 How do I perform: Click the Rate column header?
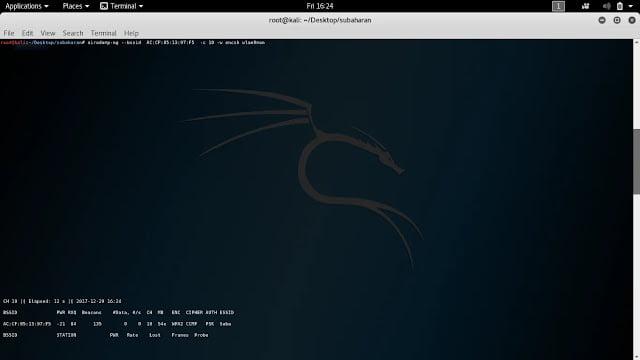click(x=132, y=335)
